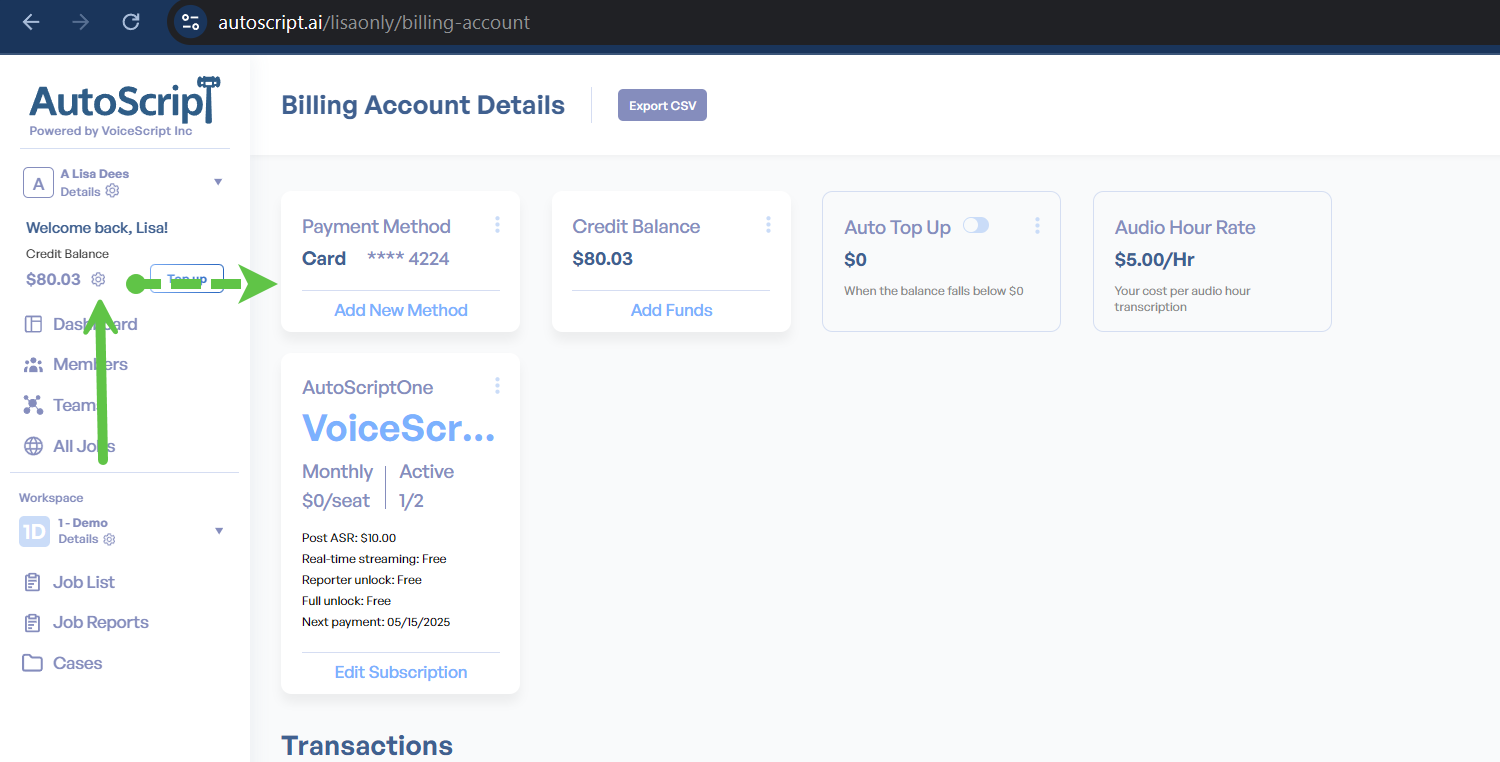This screenshot has height=762, width=1500.
Task: Click the Members people icon
Action: [33, 365]
